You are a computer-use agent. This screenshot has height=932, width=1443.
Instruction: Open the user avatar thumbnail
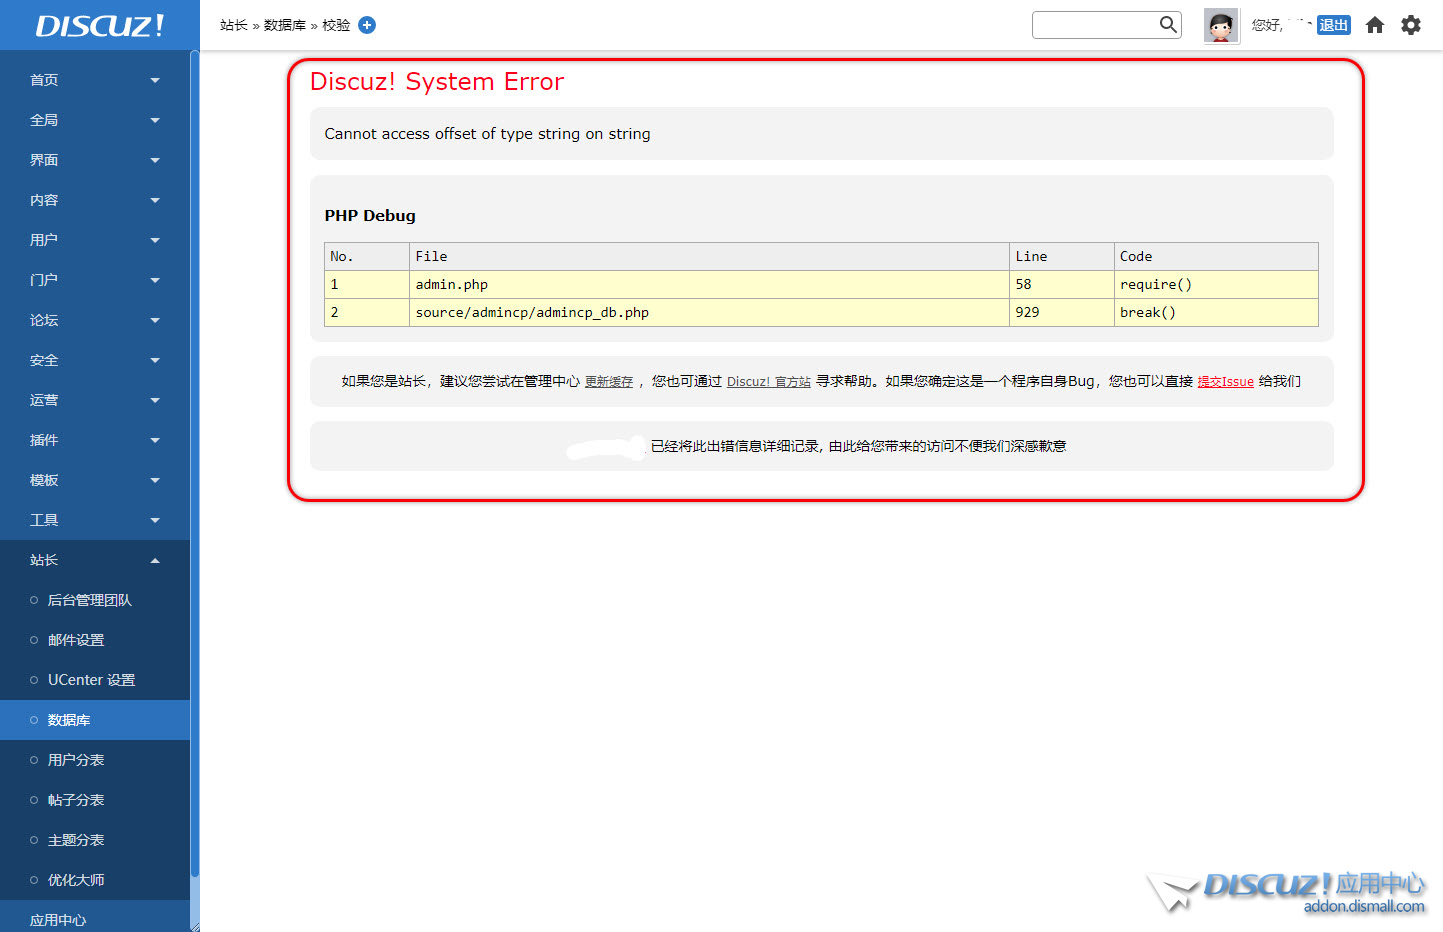pyautogui.click(x=1221, y=25)
